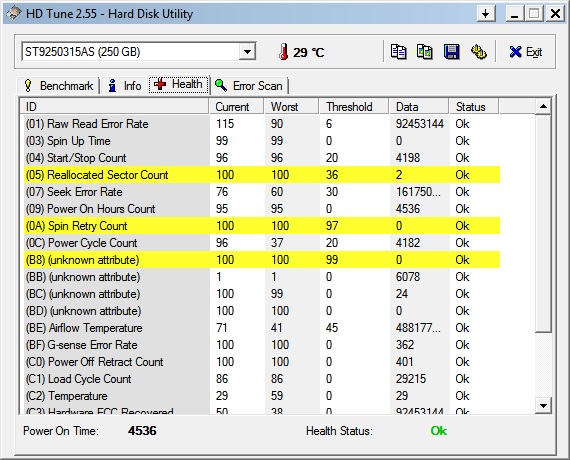Select the (B8) unknown attribute row
The height and width of the screenshot is (460, 570).
pyautogui.click(x=262, y=260)
